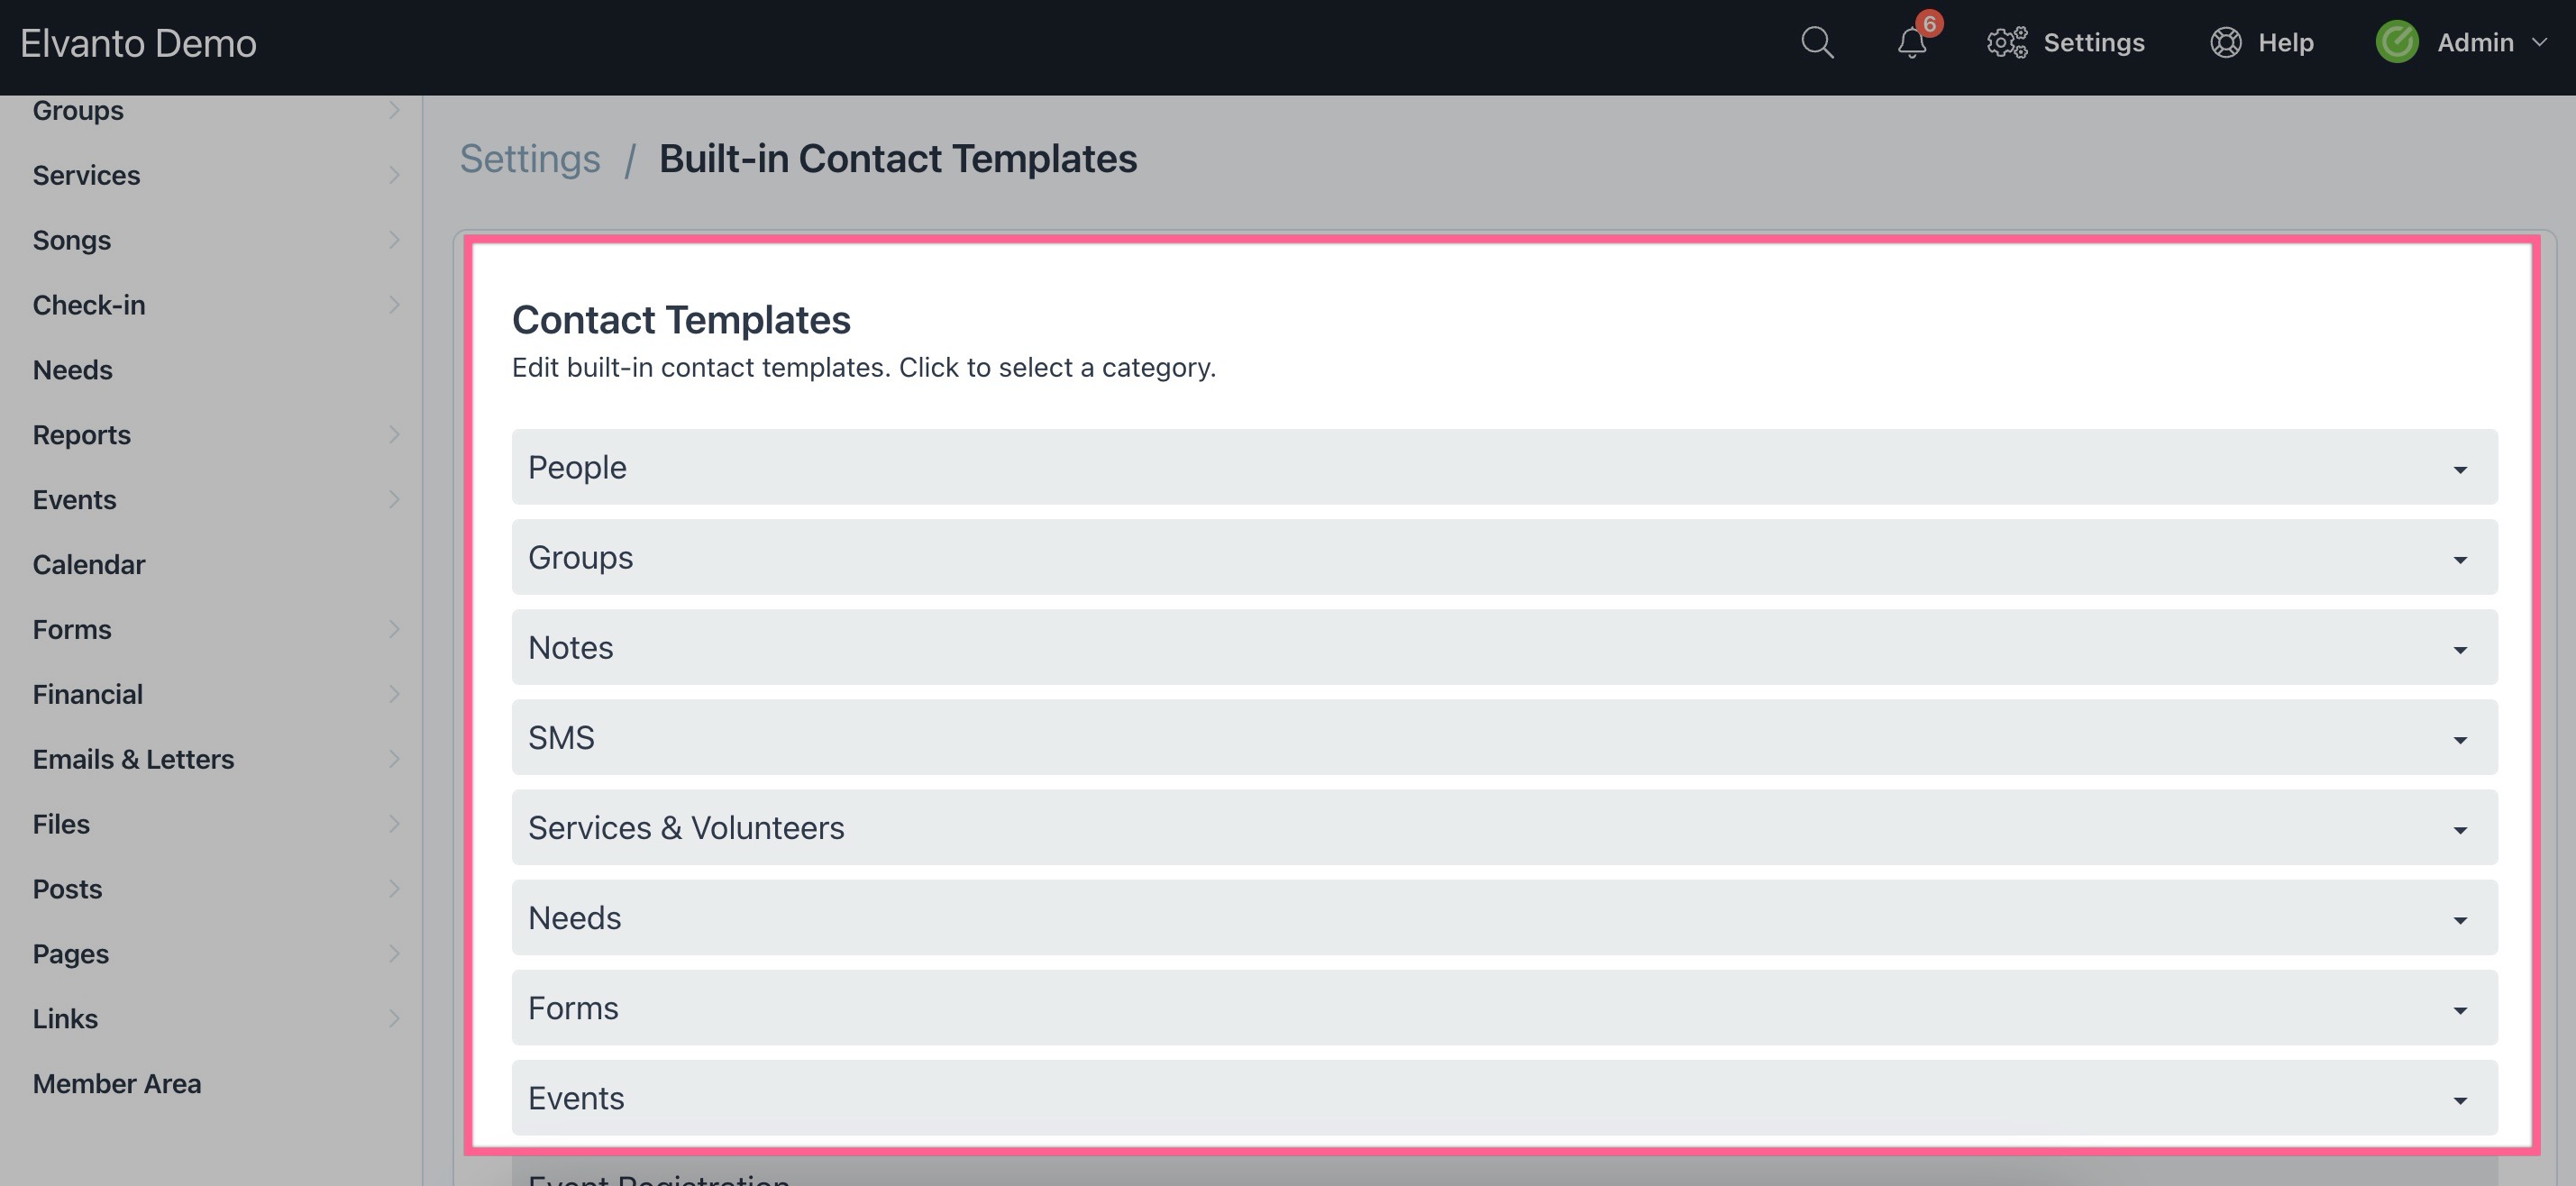Open the Calendar sidebar item
The image size is (2576, 1186).
point(89,563)
